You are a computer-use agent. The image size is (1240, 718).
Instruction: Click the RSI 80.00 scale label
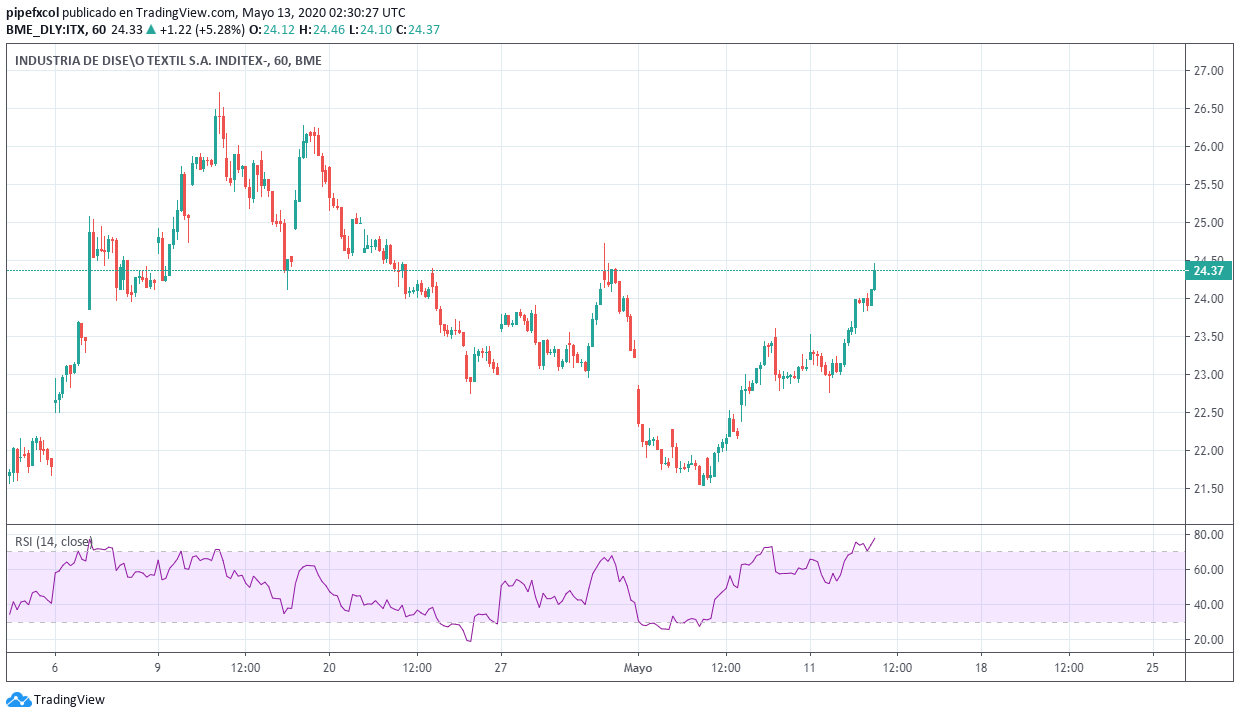1208,535
